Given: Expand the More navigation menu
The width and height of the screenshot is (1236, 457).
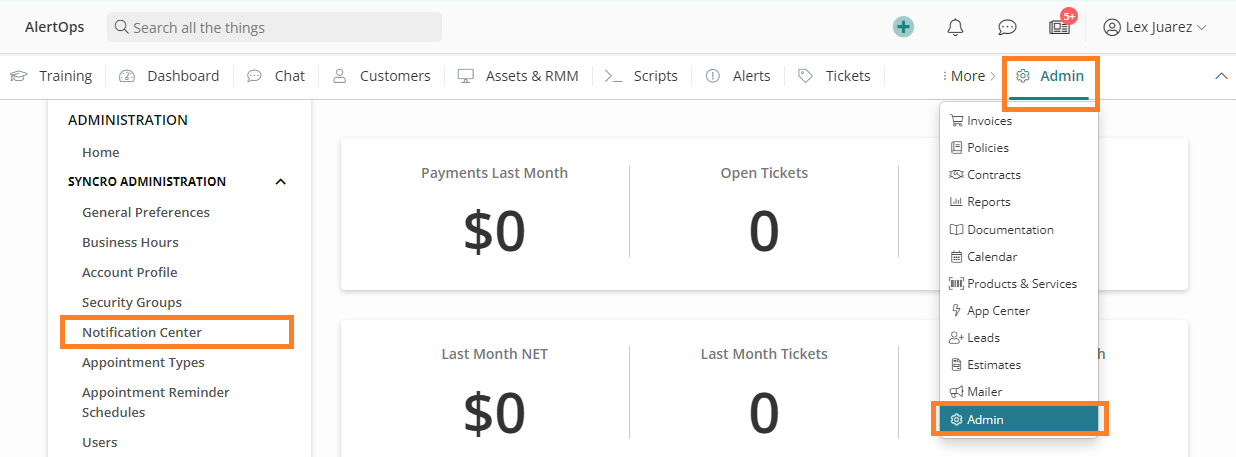Looking at the screenshot, I should (968, 76).
